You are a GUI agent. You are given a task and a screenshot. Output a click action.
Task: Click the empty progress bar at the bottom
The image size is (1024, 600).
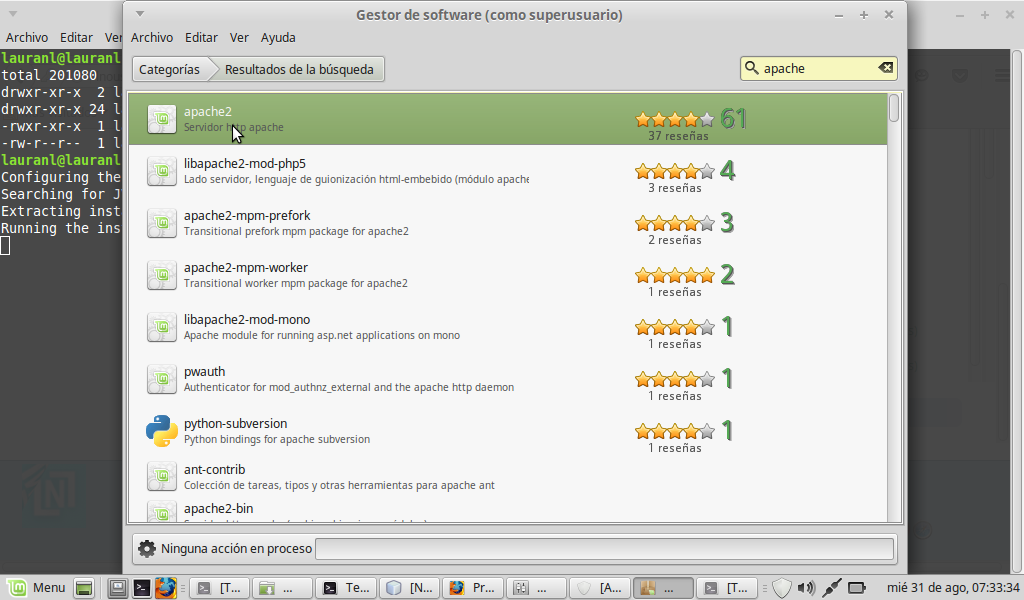[604, 549]
